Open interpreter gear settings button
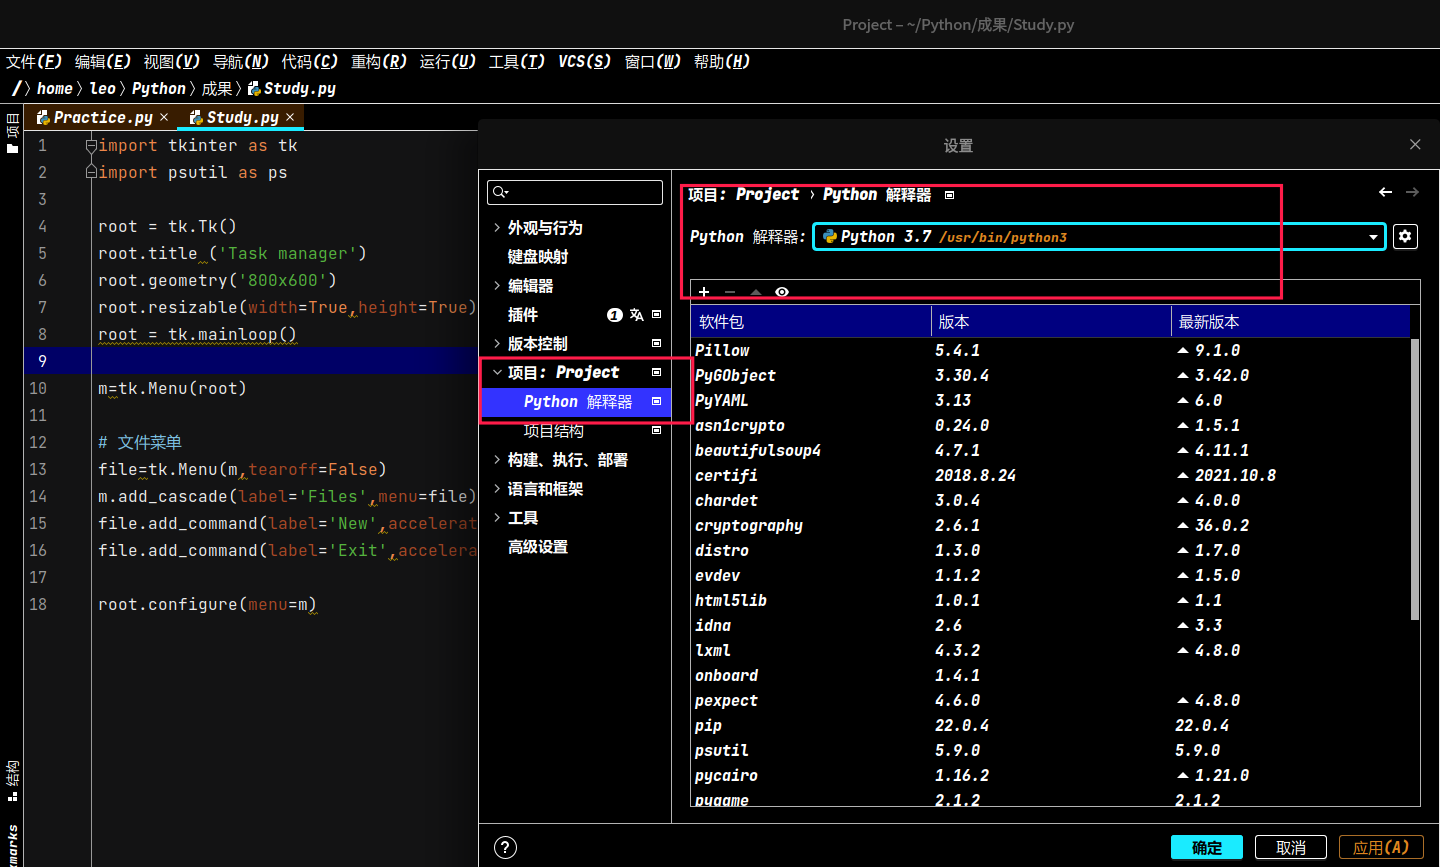 (1405, 236)
